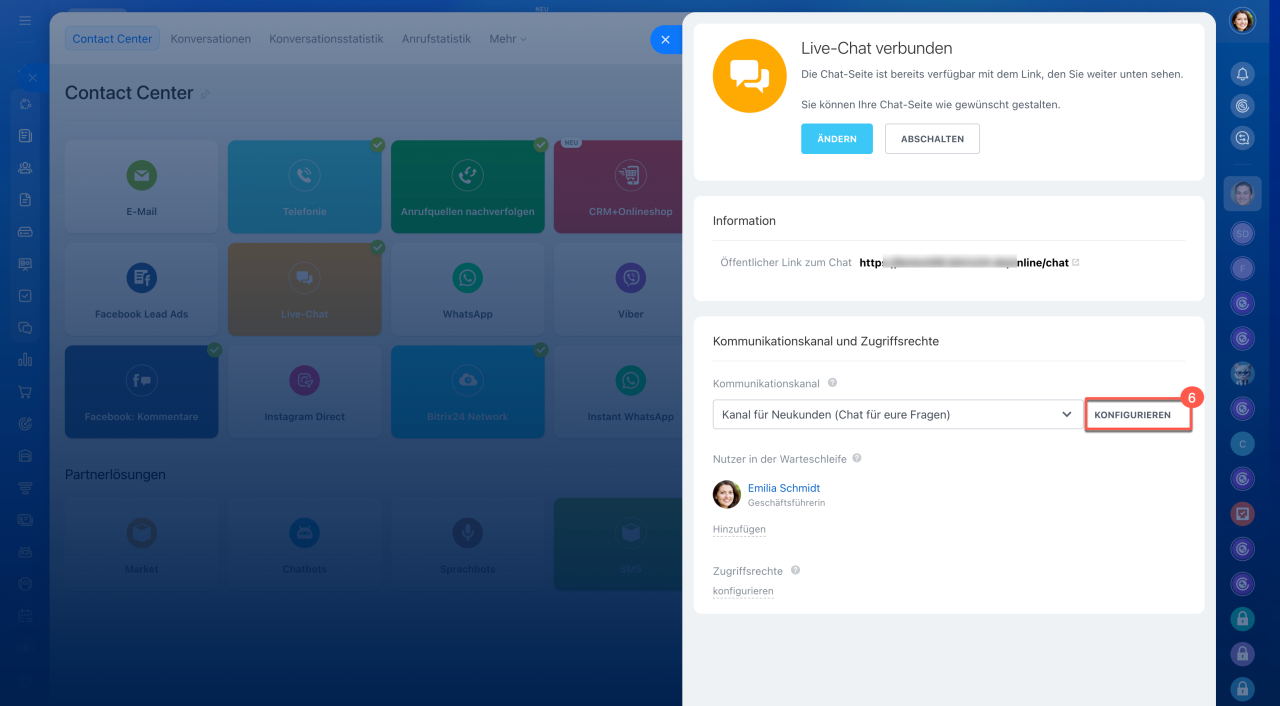The image size is (1280, 706).
Task: Open the WhatsApp tile
Action: pyautogui.click(x=467, y=289)
